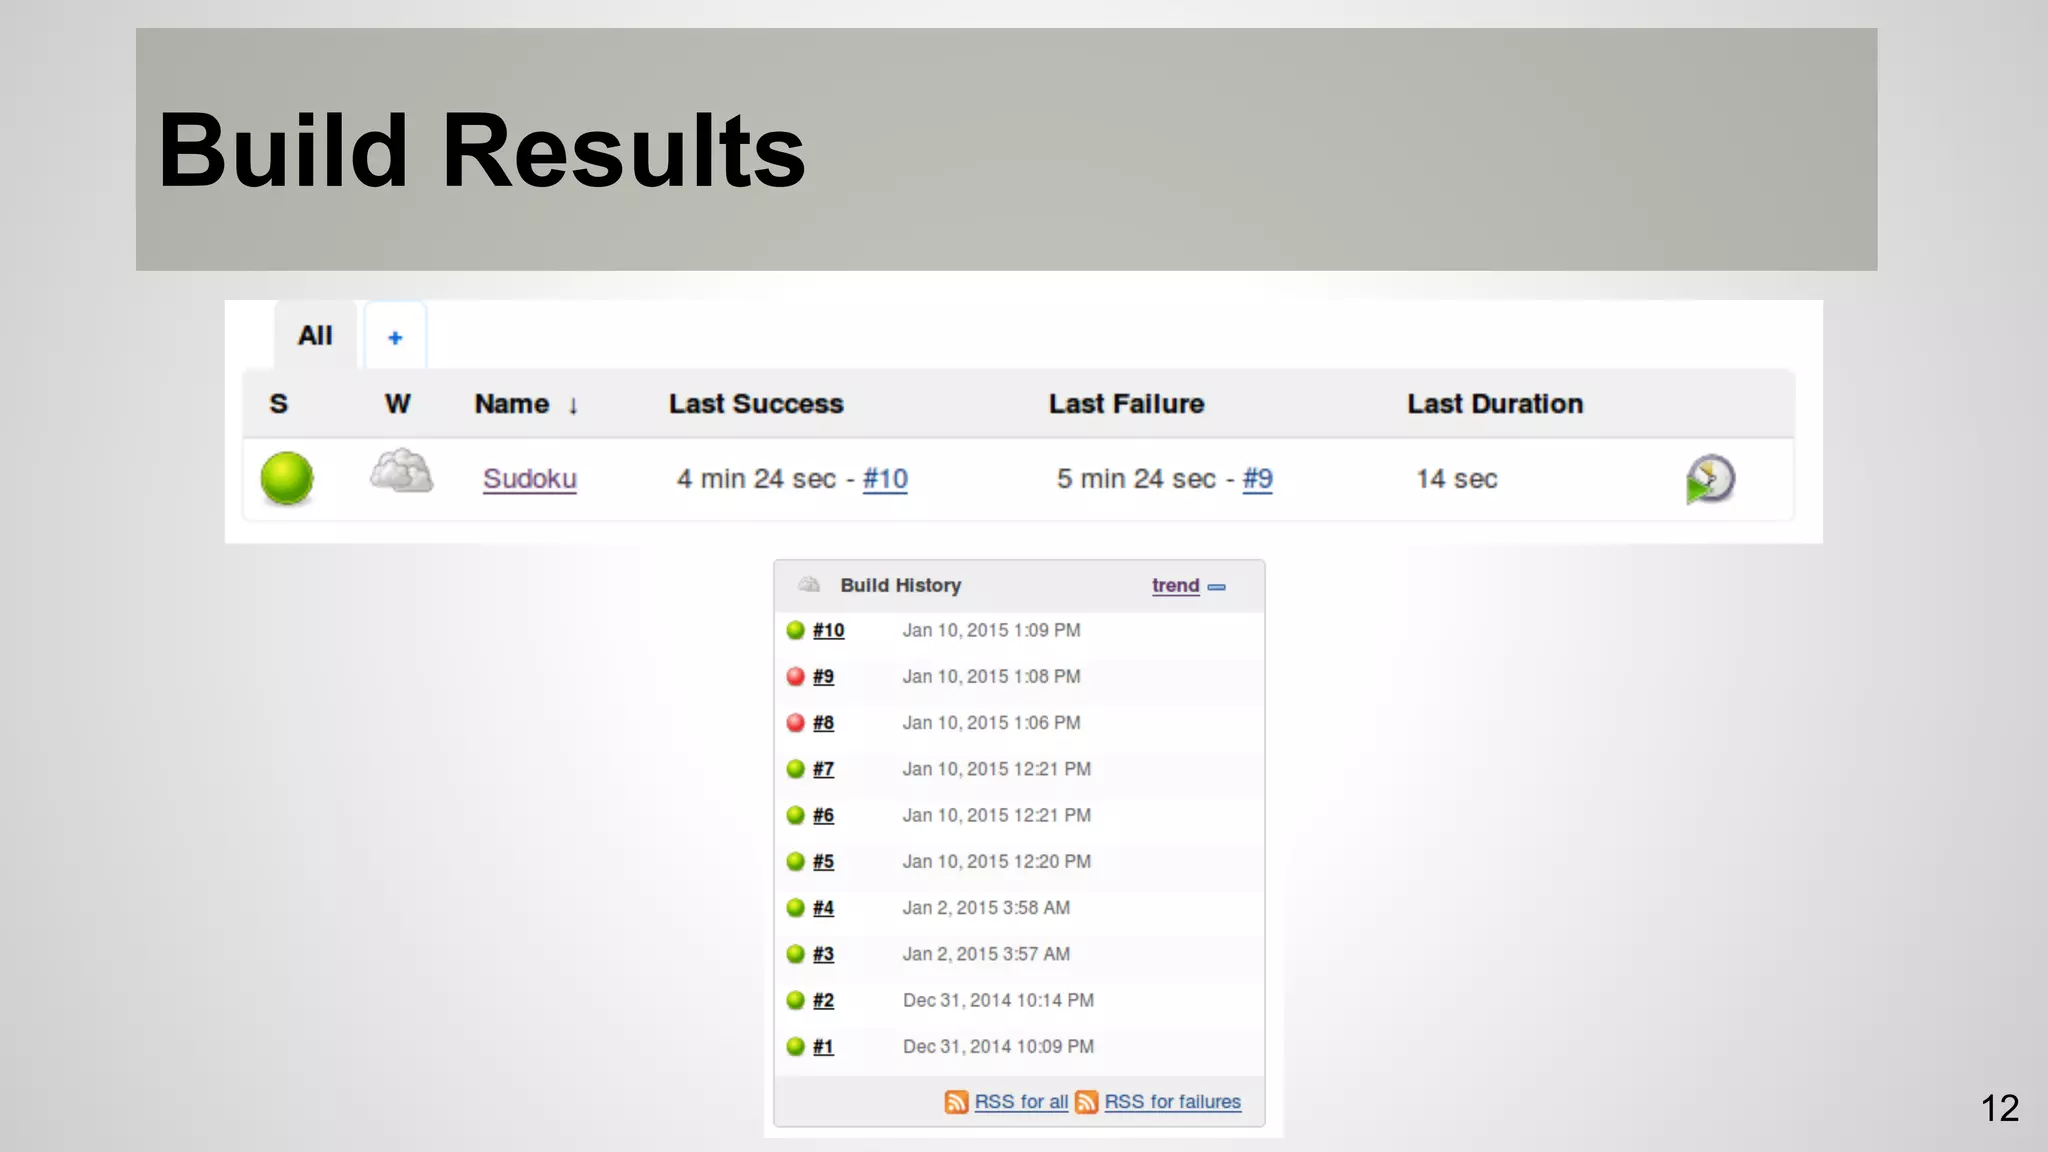
Task: Open build #4 in Build History
Action: point(823,907)
